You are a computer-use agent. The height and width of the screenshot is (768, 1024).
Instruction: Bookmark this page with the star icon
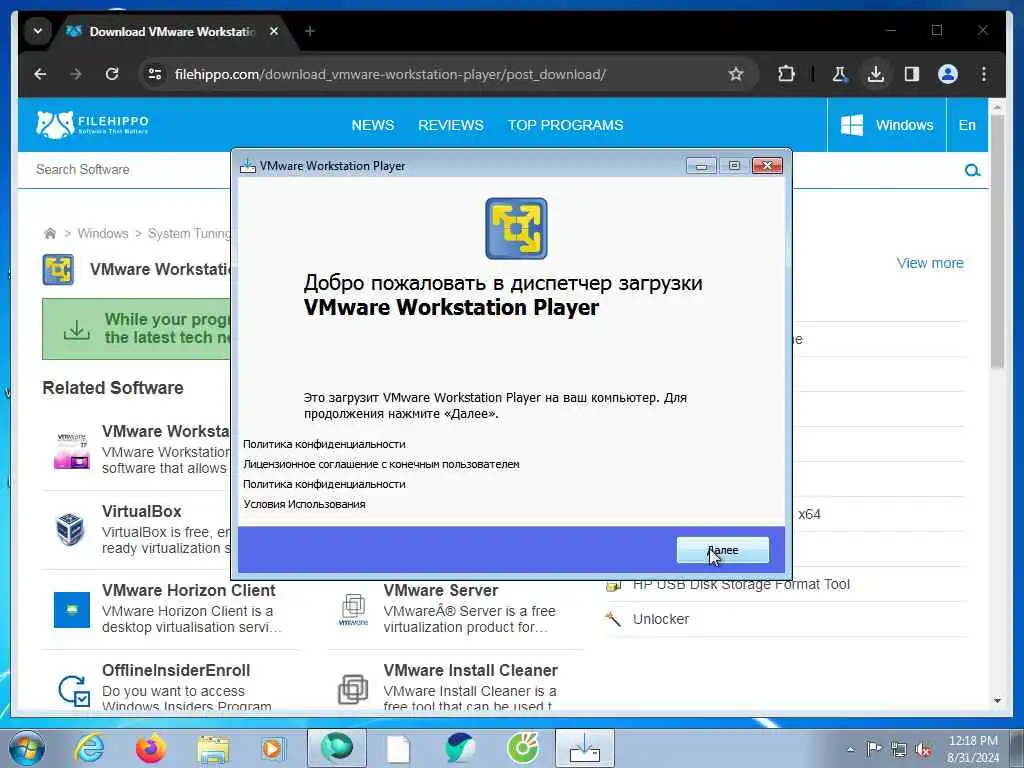736,74
